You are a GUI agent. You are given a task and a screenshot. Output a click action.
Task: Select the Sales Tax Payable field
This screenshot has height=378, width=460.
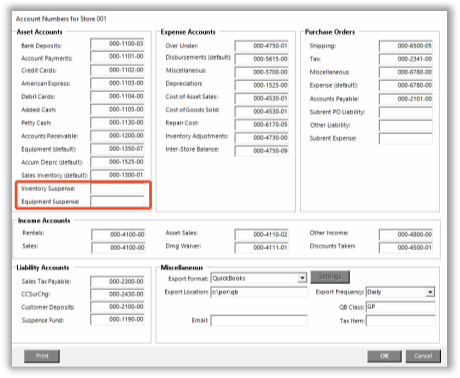[117, 282]
